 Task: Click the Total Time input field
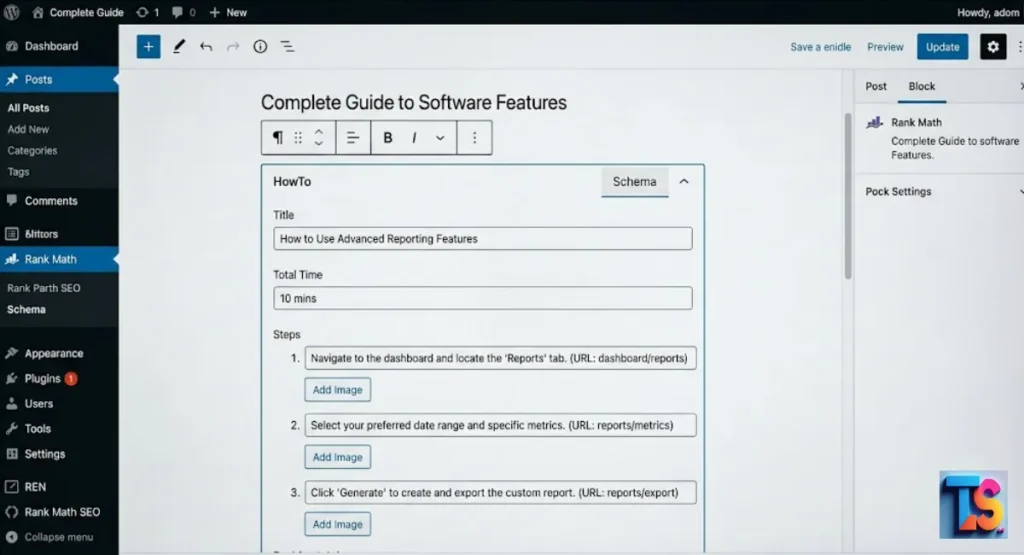tap(483, 298)
